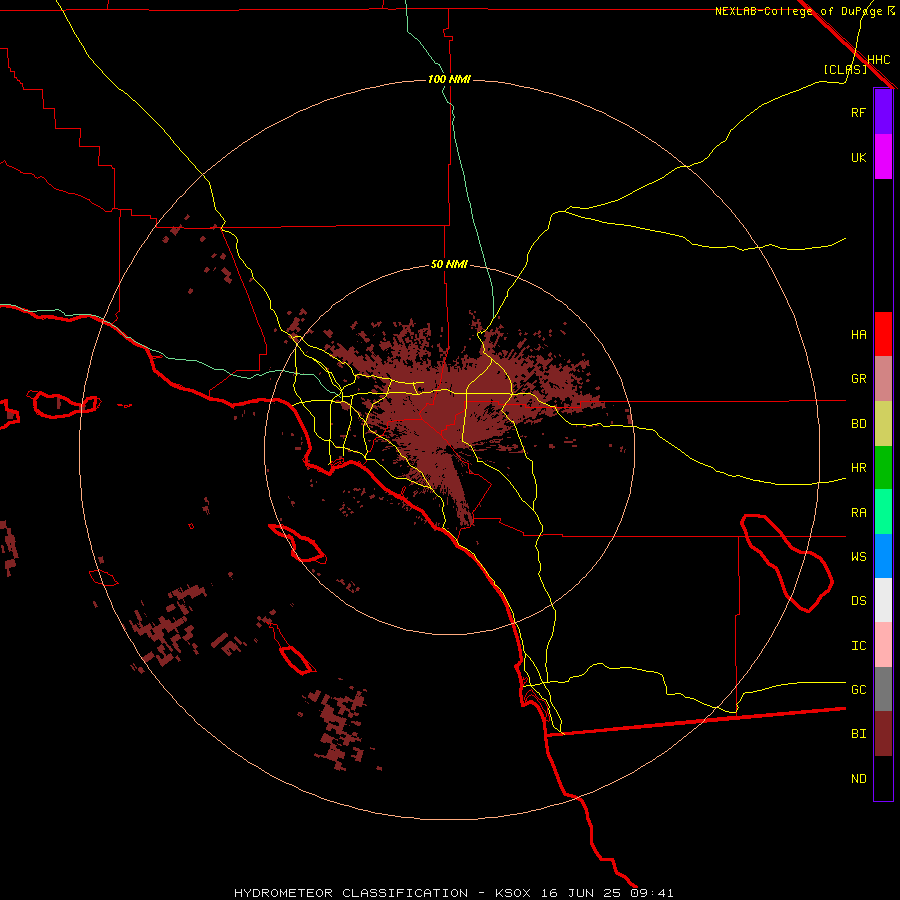The width and height of the screenshot is (900, 900).
Task: Click the UK legend label
Action: coord(858,157)
